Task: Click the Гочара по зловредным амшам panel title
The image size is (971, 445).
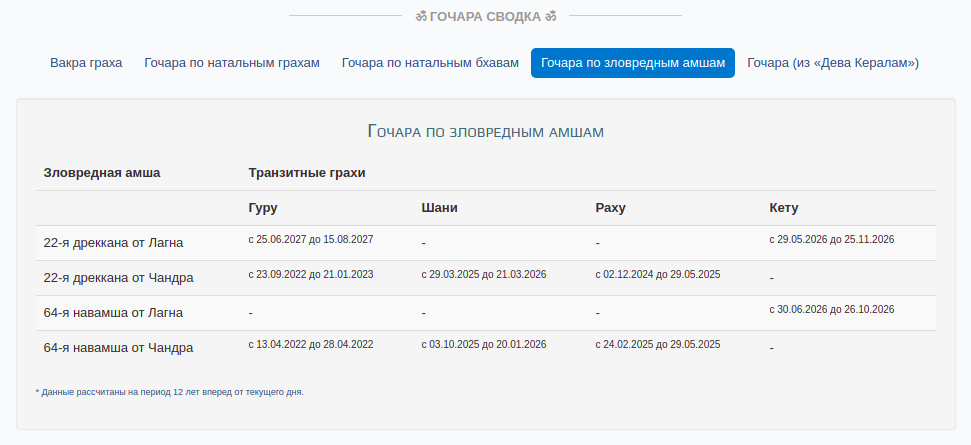Action: tap(486, 131)
